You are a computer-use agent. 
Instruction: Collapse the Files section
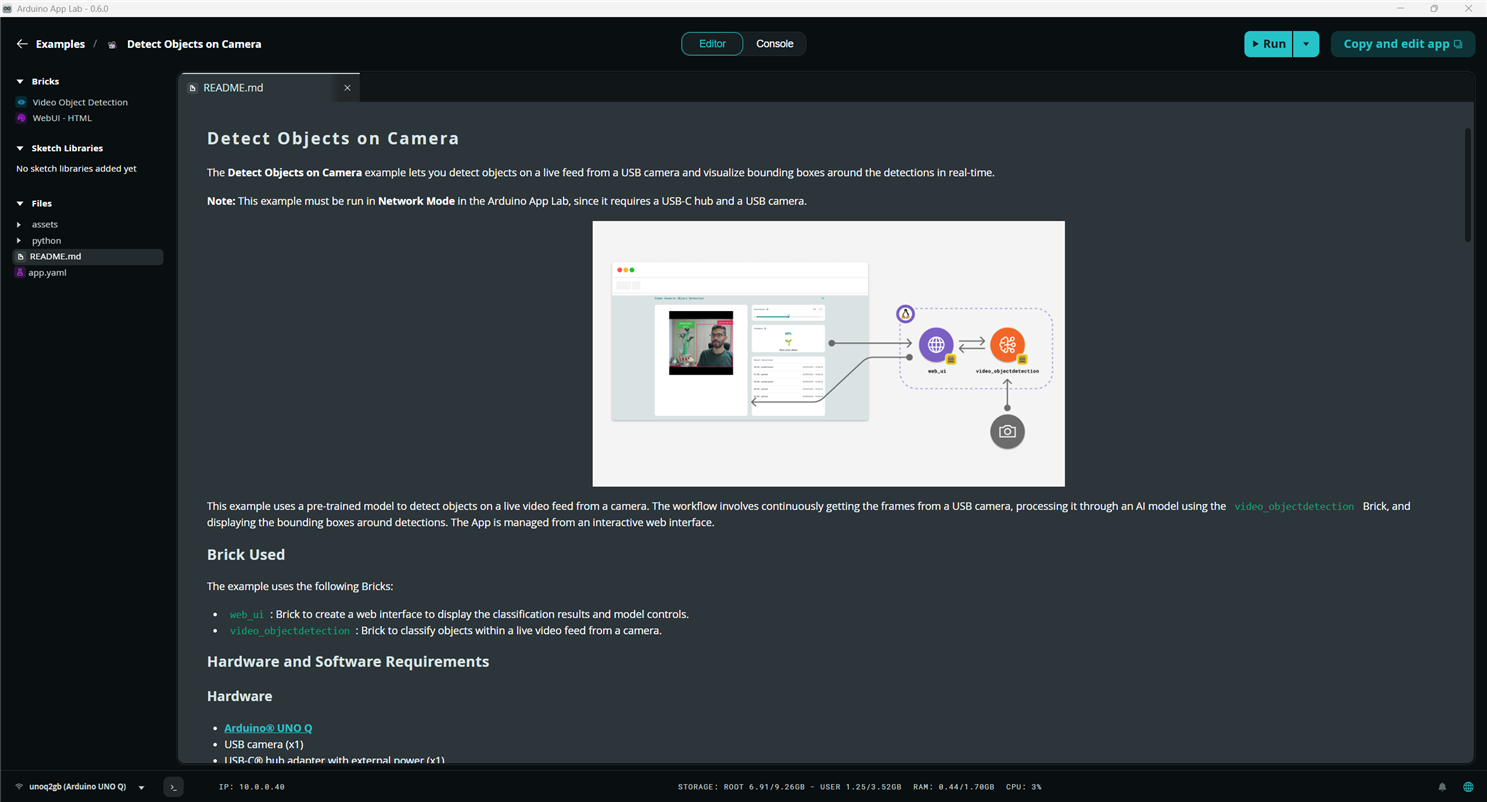coord(20,204)
